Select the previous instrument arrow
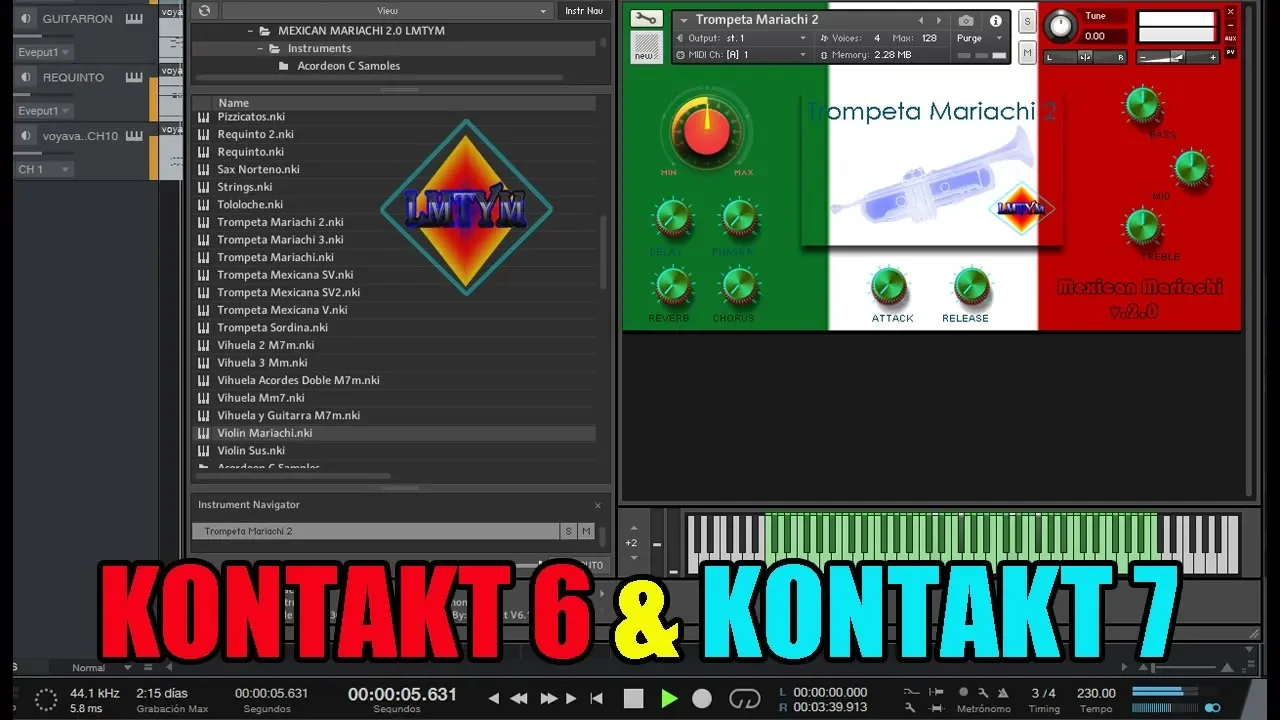The image size is (1280, 720). click(x=922, y=20)
